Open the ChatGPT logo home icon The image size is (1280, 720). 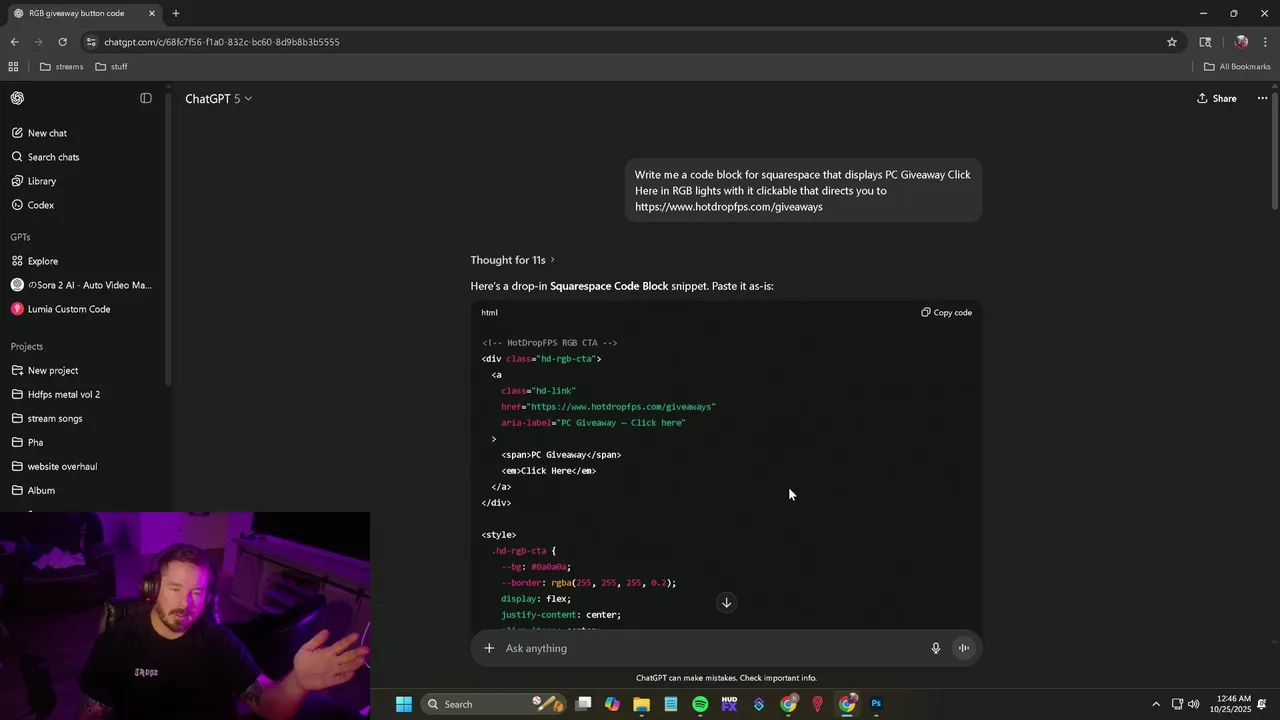click(x=17, y=98)
